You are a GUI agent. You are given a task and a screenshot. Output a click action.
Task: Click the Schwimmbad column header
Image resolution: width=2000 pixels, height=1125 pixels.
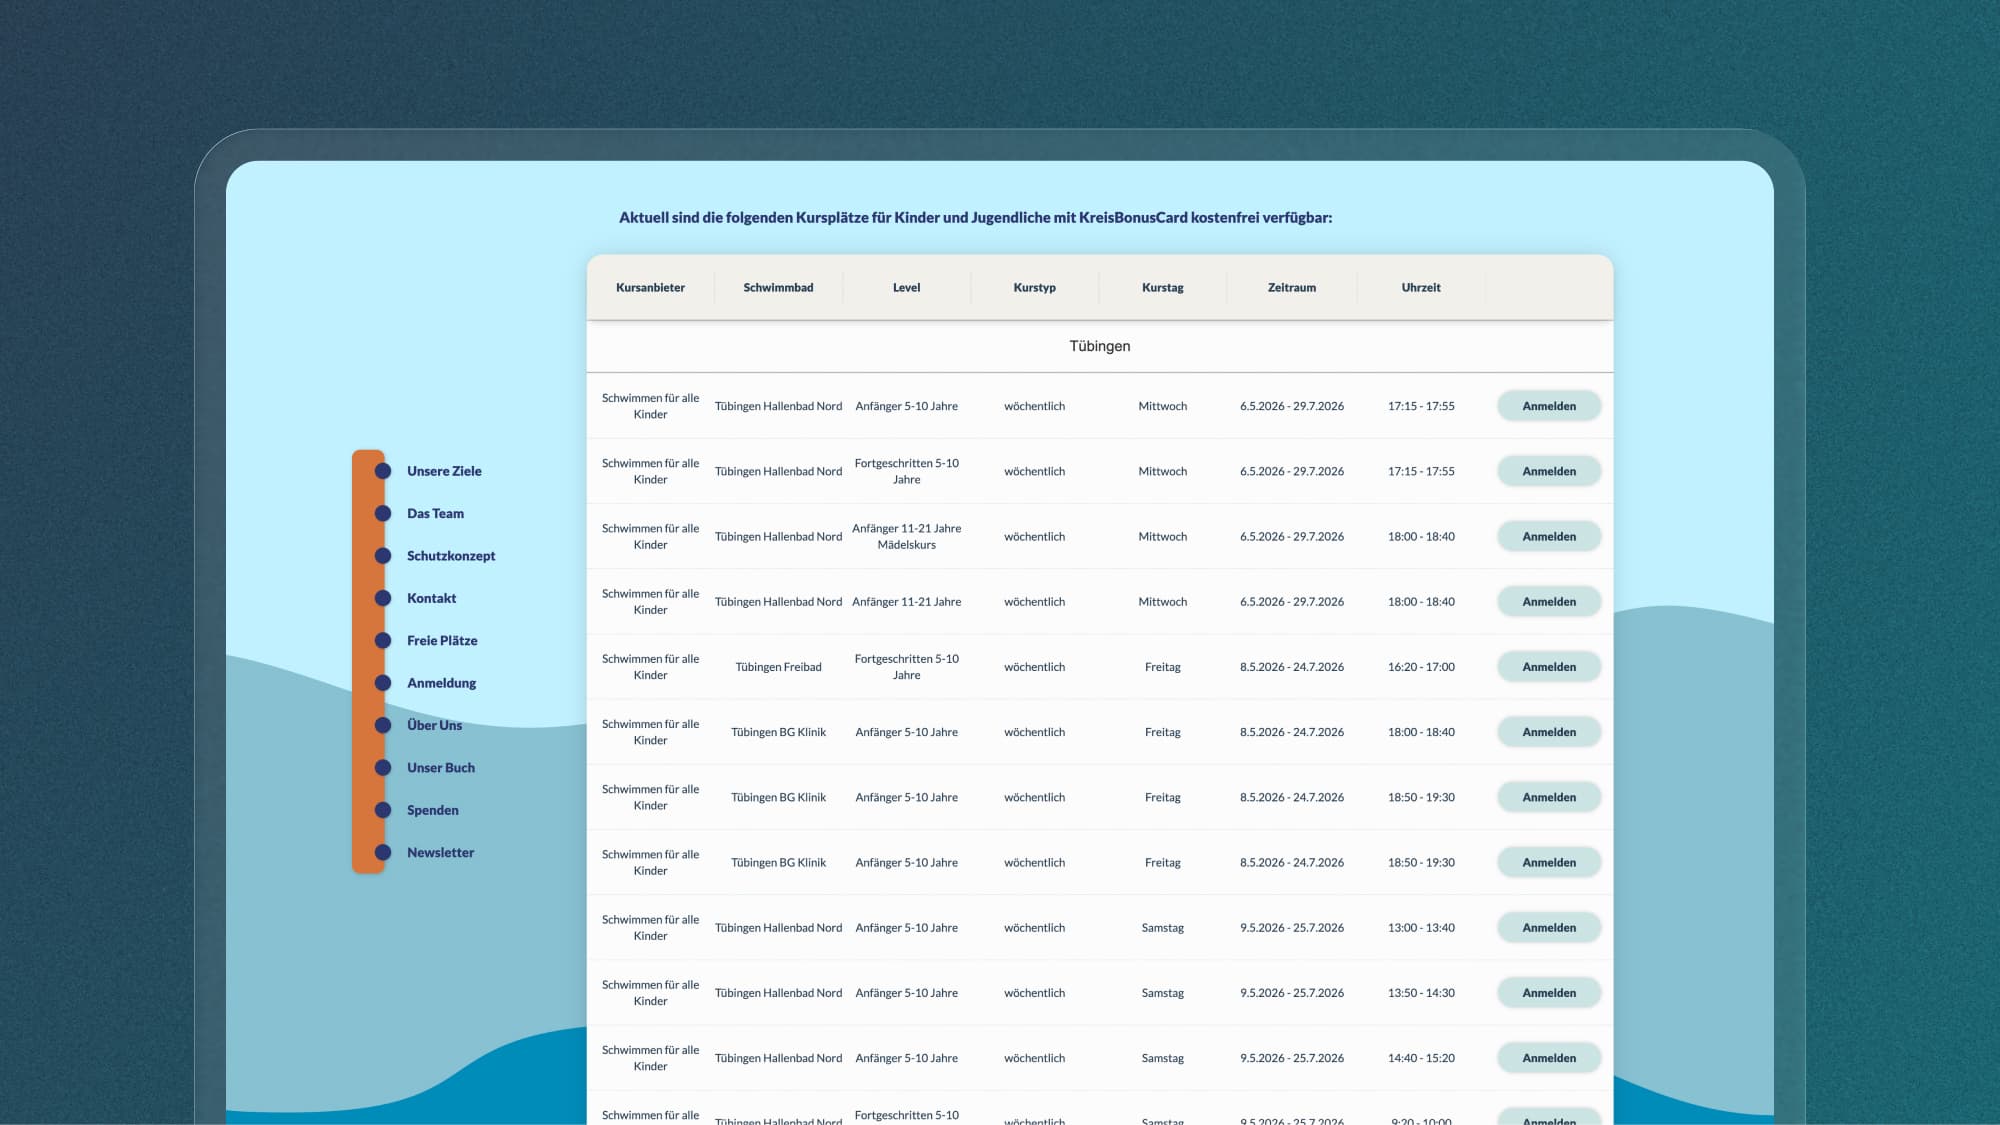pos(778,288)
